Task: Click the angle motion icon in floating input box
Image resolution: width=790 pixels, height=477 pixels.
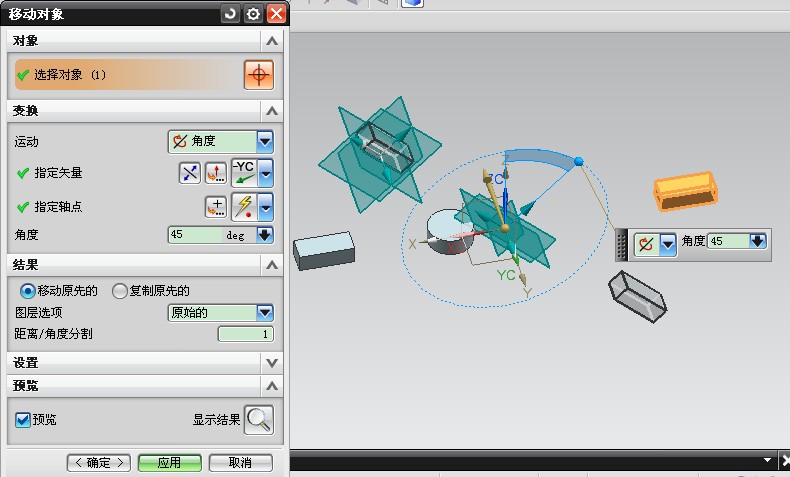Action: click(x=646, y=245)
